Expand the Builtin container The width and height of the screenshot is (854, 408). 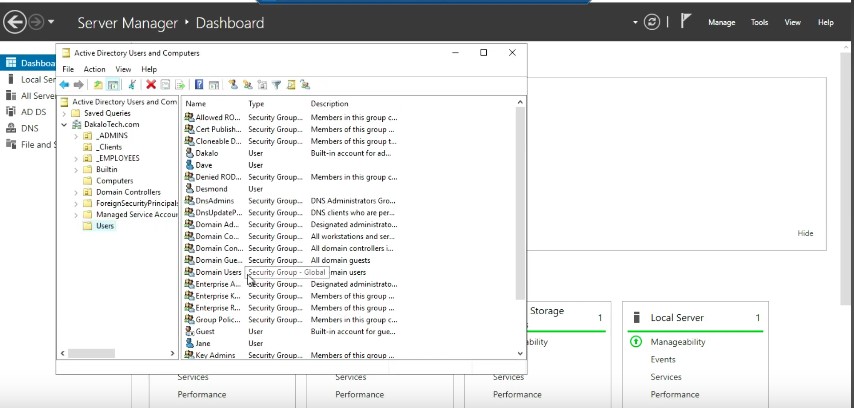76,169
